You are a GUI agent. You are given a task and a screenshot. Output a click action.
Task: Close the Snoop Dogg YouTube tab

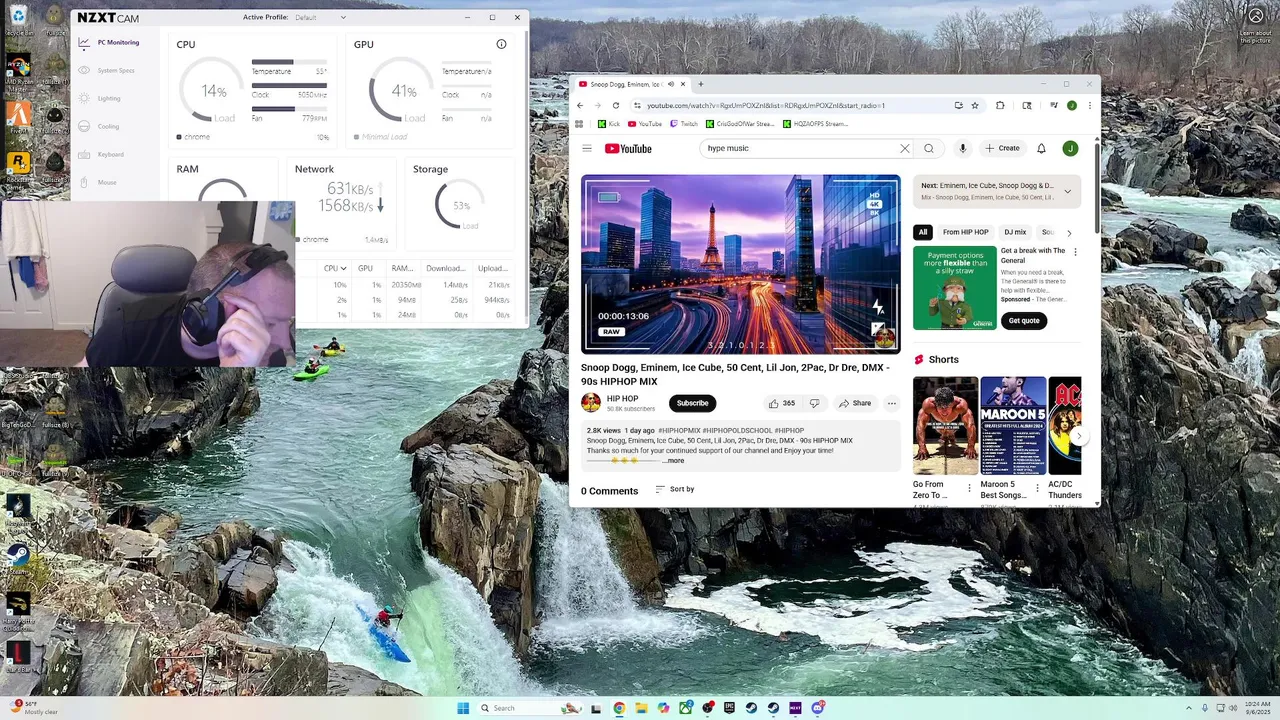point(683,84)
